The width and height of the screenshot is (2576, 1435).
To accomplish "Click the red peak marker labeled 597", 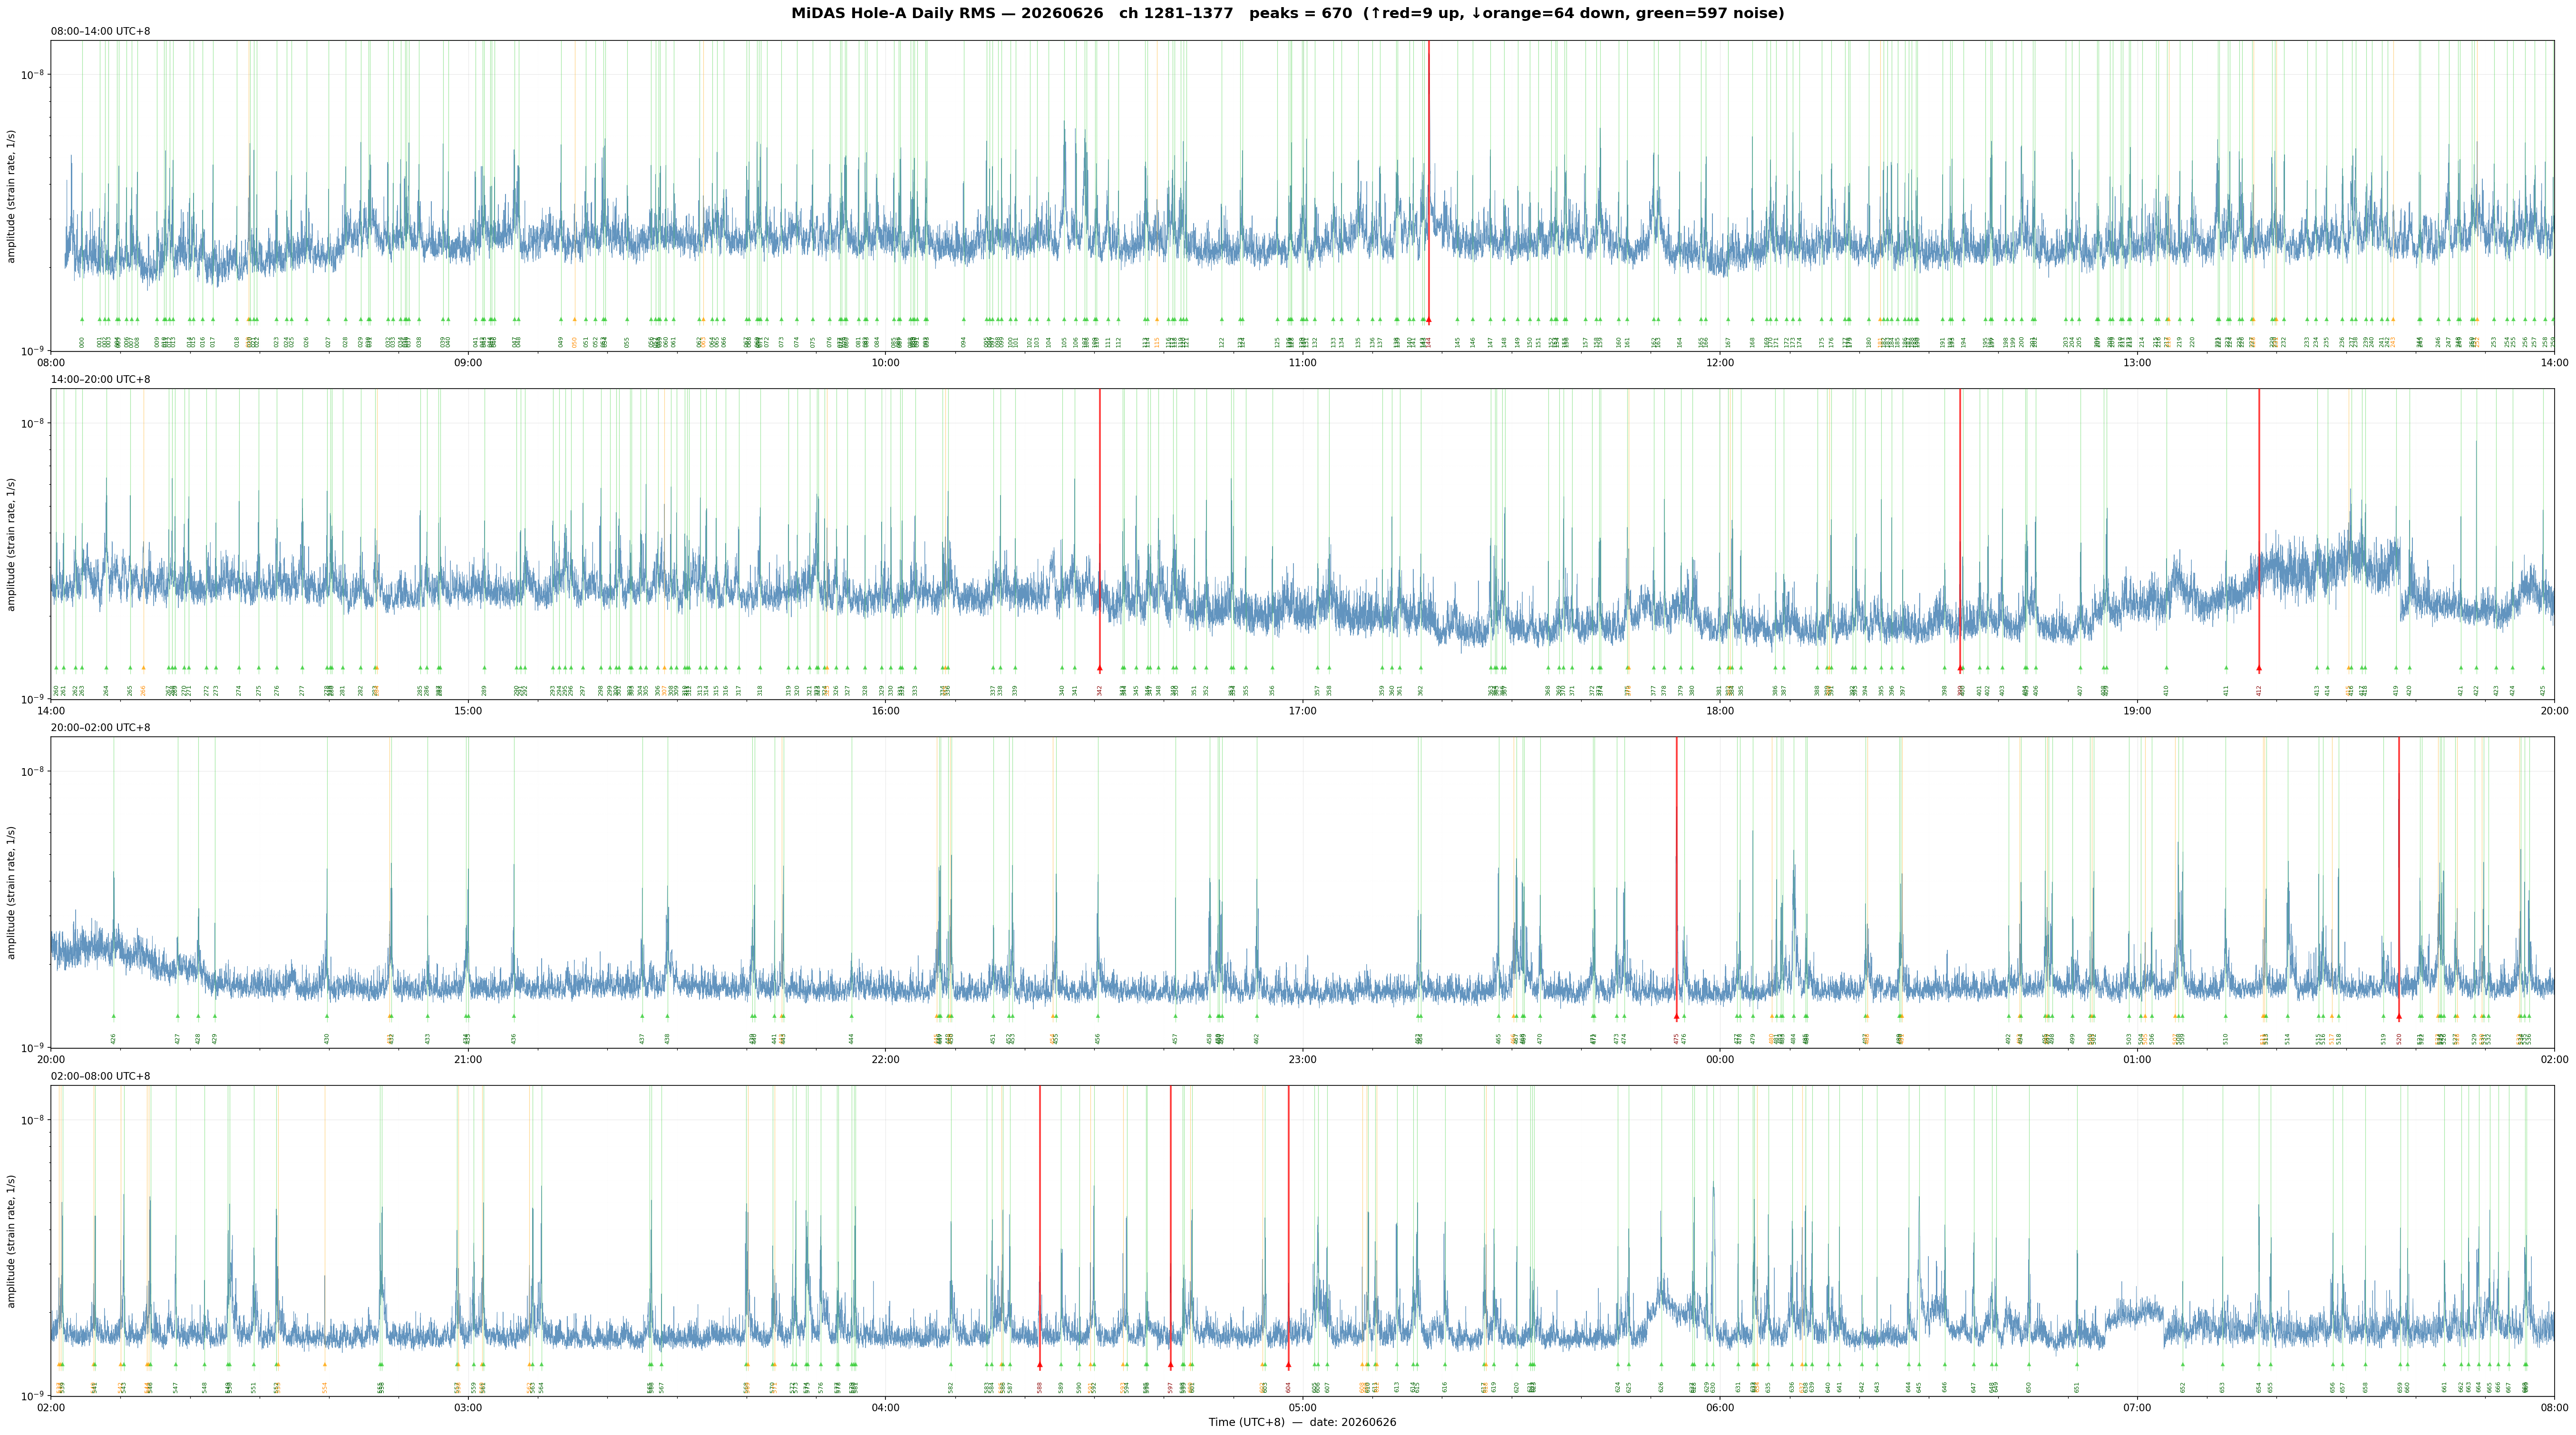I will 1170,1365.
